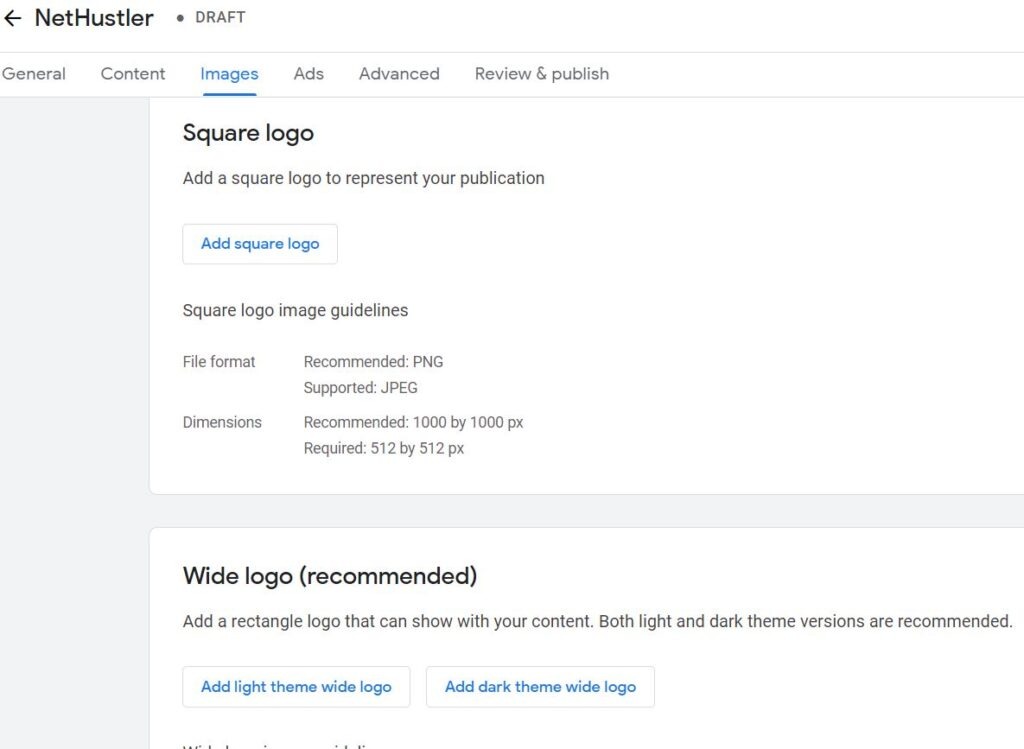Switch to Review & publish tab
This screenshot has height=749, width=1024.
(x=541, y=74)
